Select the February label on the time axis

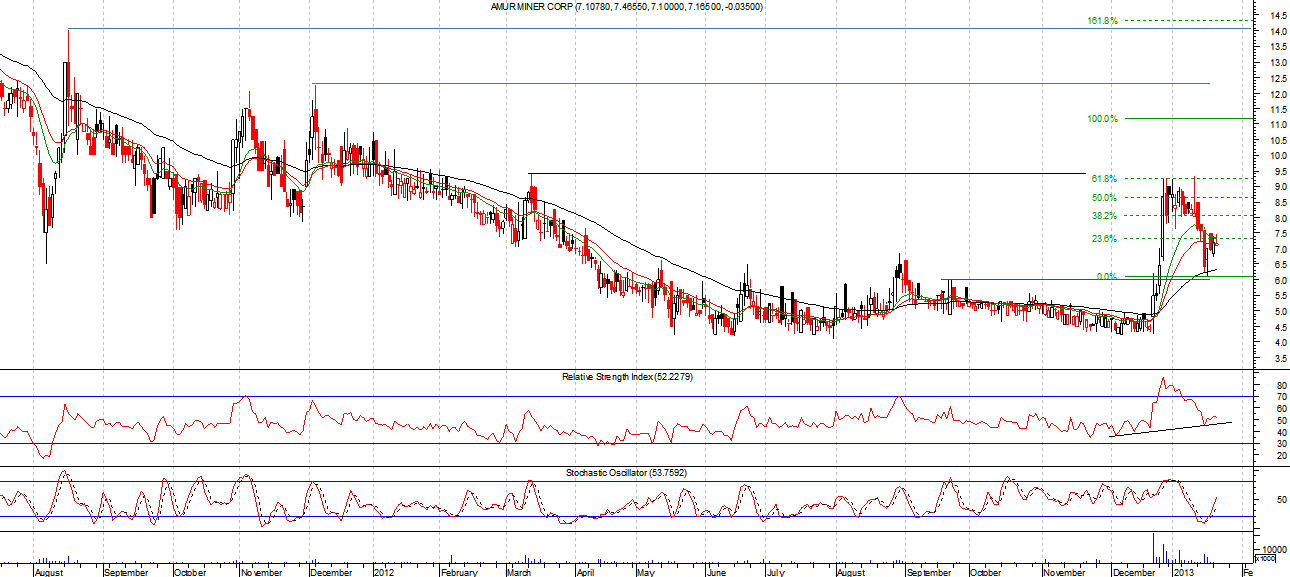459,572
